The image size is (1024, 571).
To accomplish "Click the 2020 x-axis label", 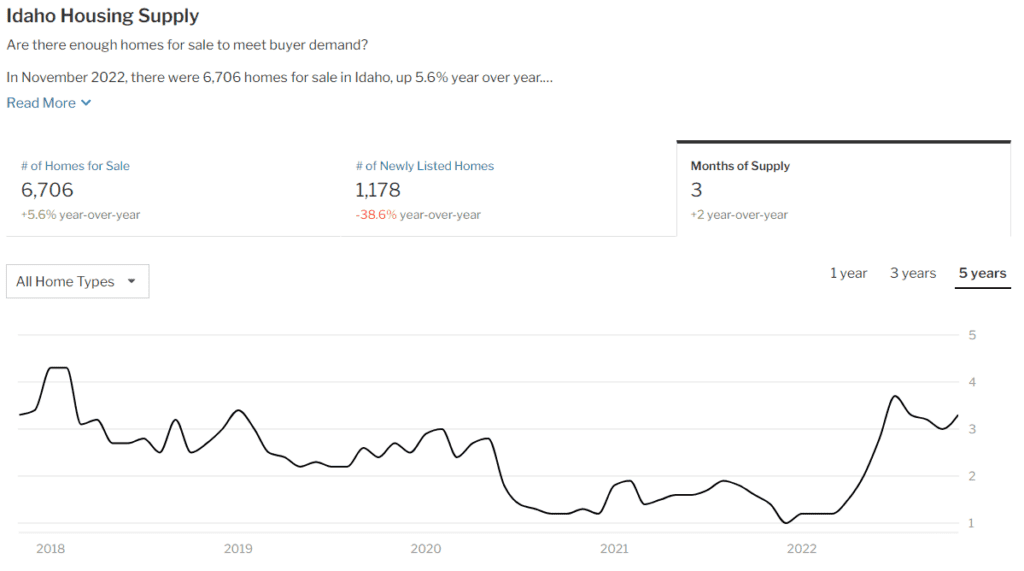I will click(x=426, y=548).
